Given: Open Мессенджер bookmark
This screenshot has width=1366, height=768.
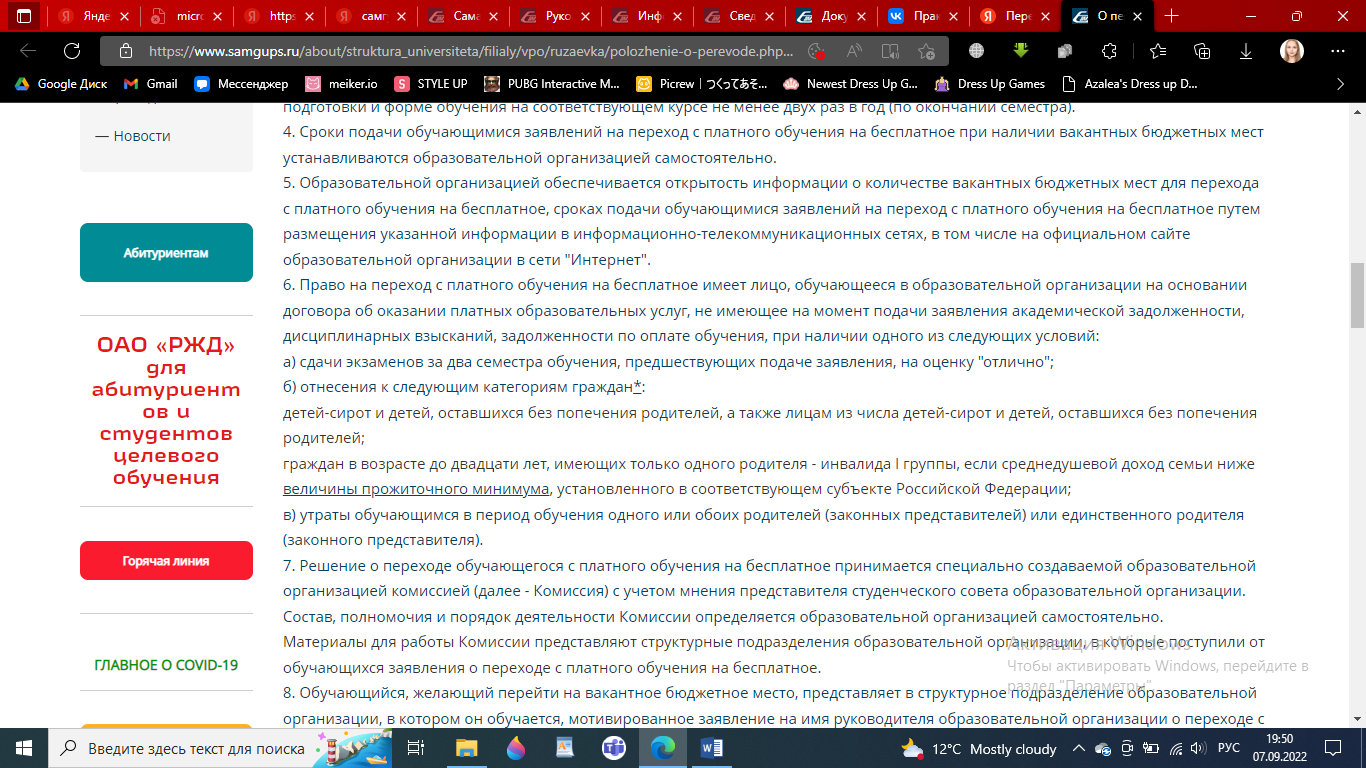Looking at the screenshot, I should click(x=241, y=84).
